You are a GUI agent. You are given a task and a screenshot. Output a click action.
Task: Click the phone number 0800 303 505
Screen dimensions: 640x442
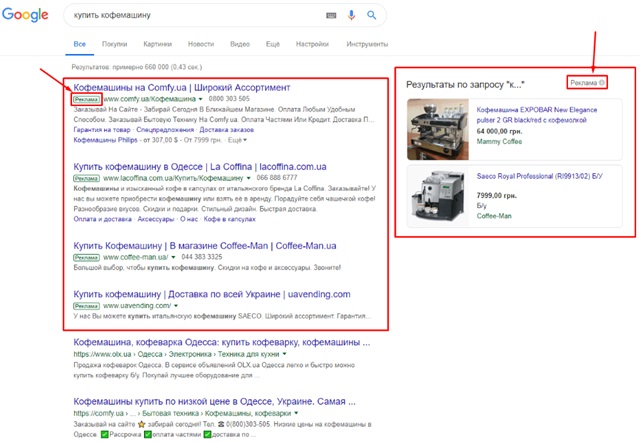tap(229, 99)
